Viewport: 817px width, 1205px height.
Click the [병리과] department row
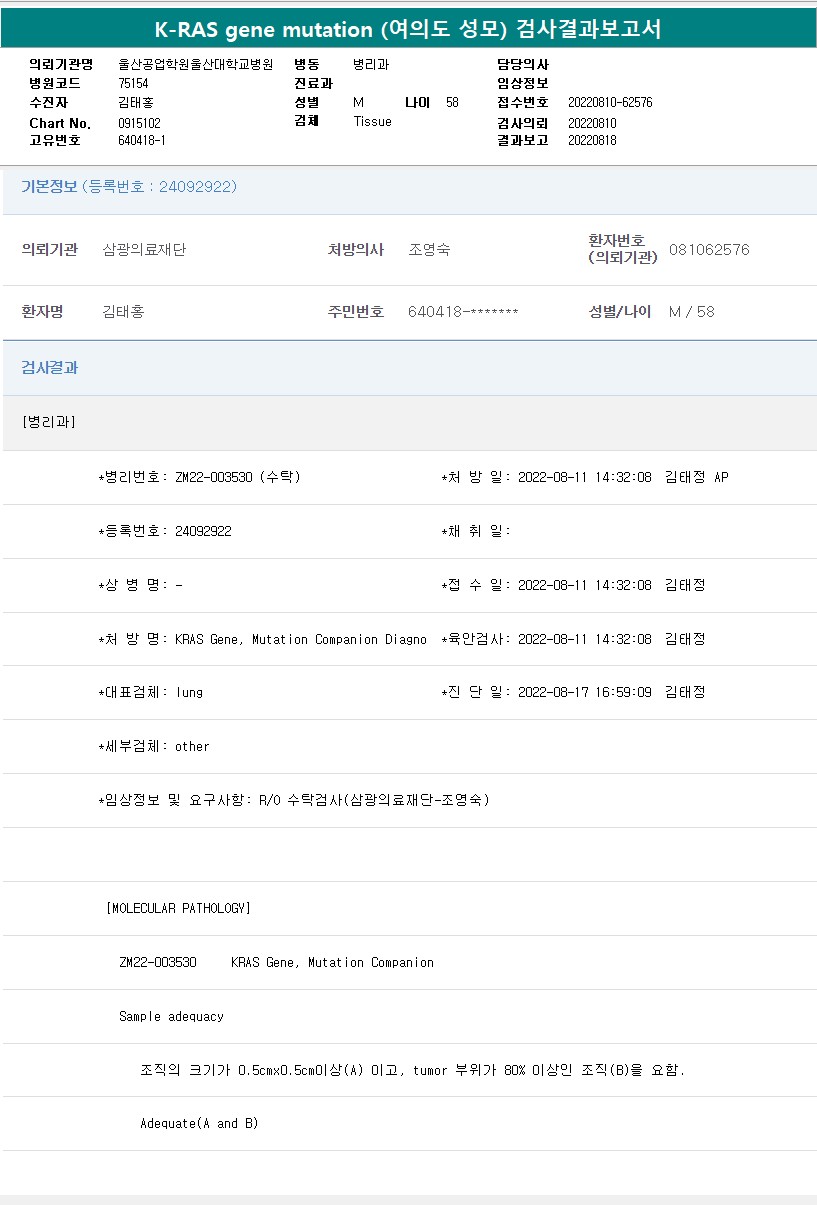click(49, 422)
